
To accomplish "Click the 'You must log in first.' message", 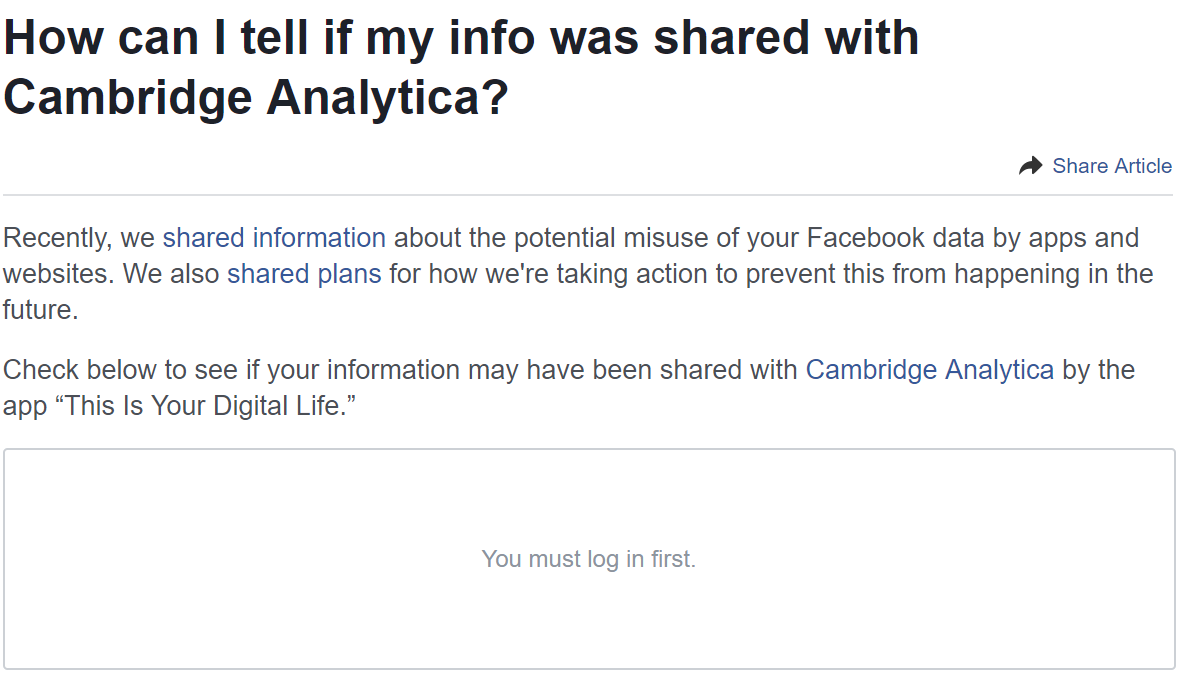I will coord(588,559).
